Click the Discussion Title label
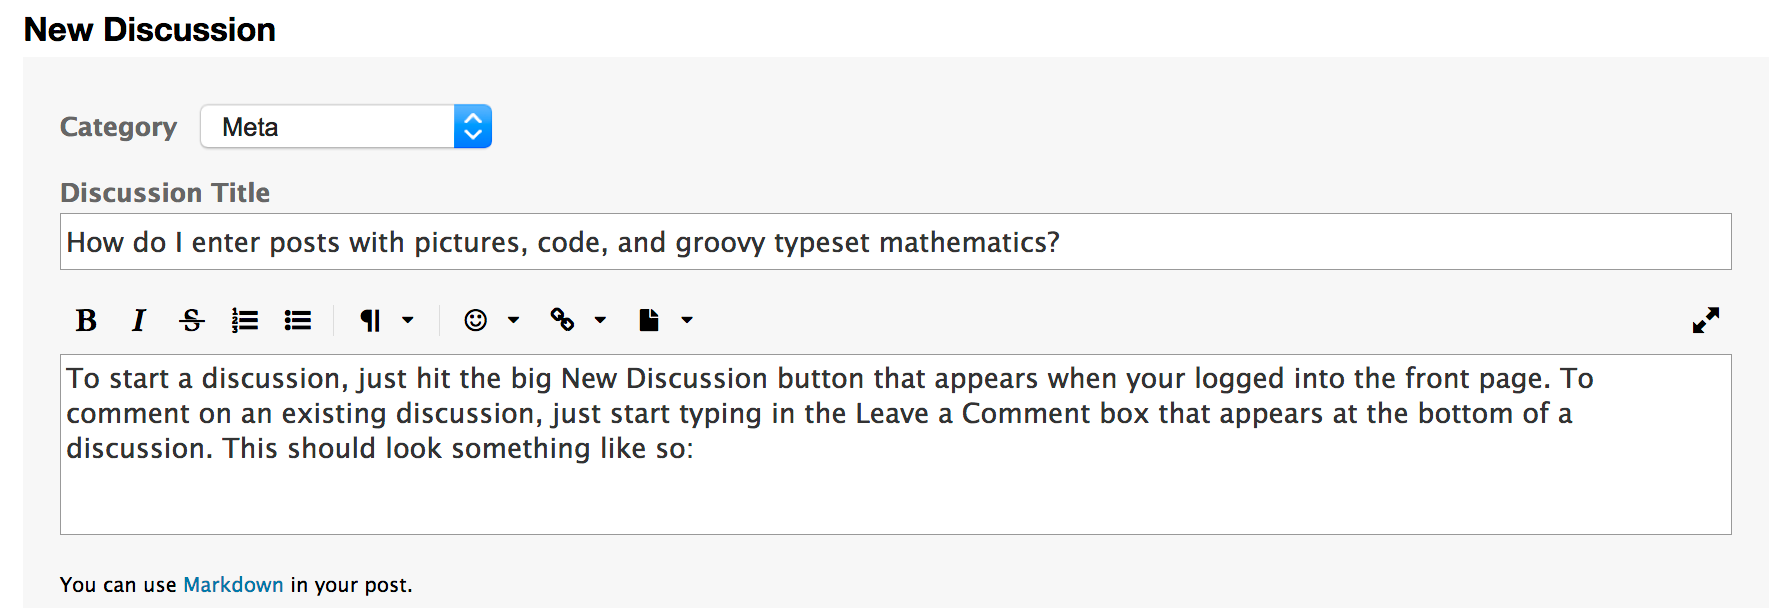 [x=165, y=193]
